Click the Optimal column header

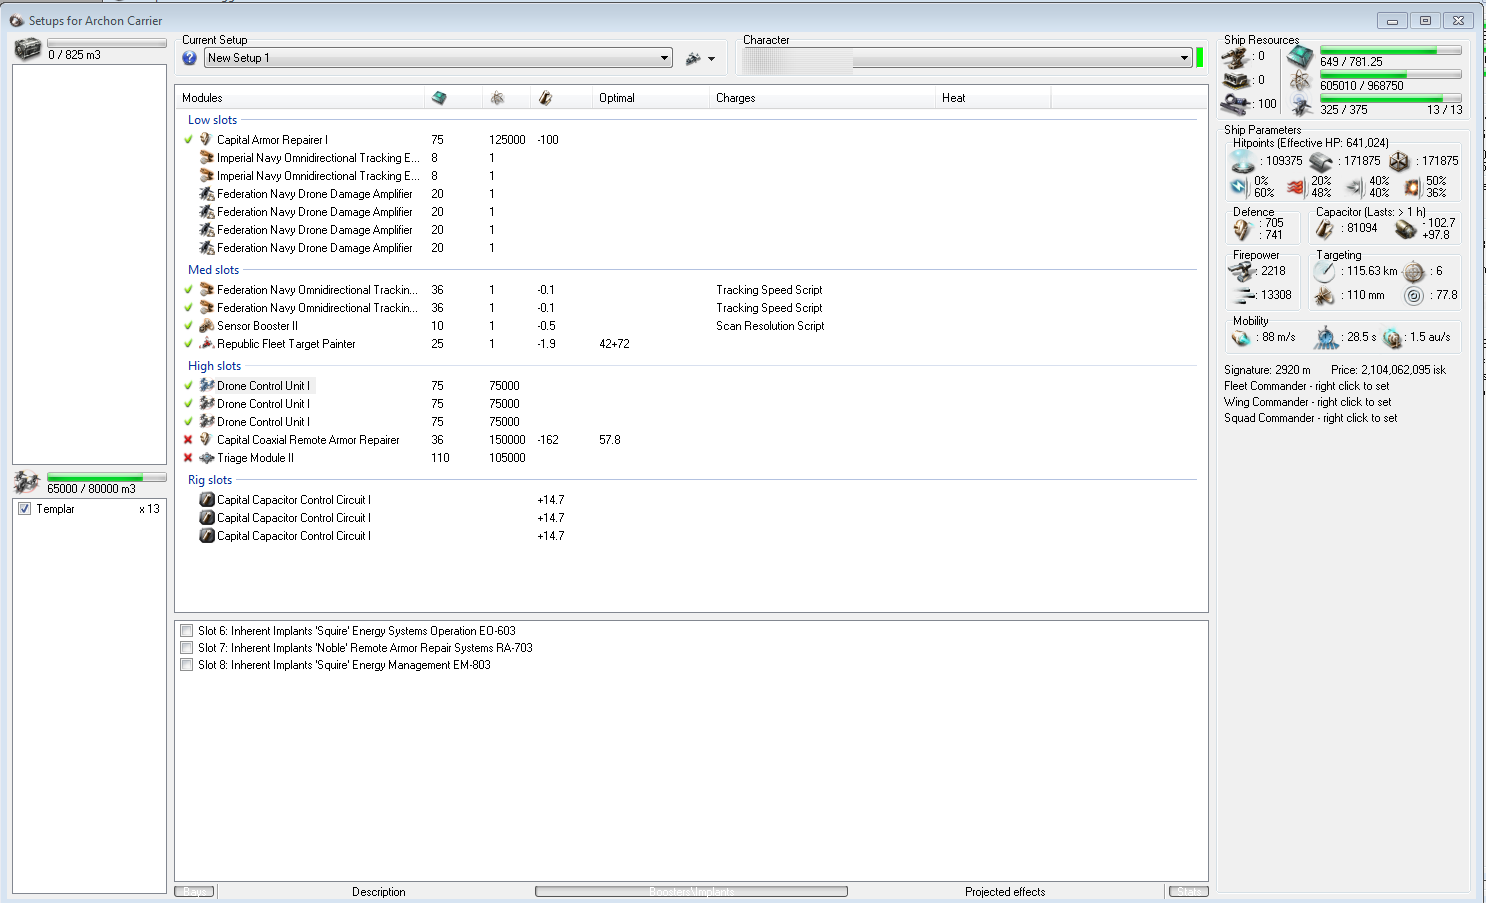click(x=651, y=98)
